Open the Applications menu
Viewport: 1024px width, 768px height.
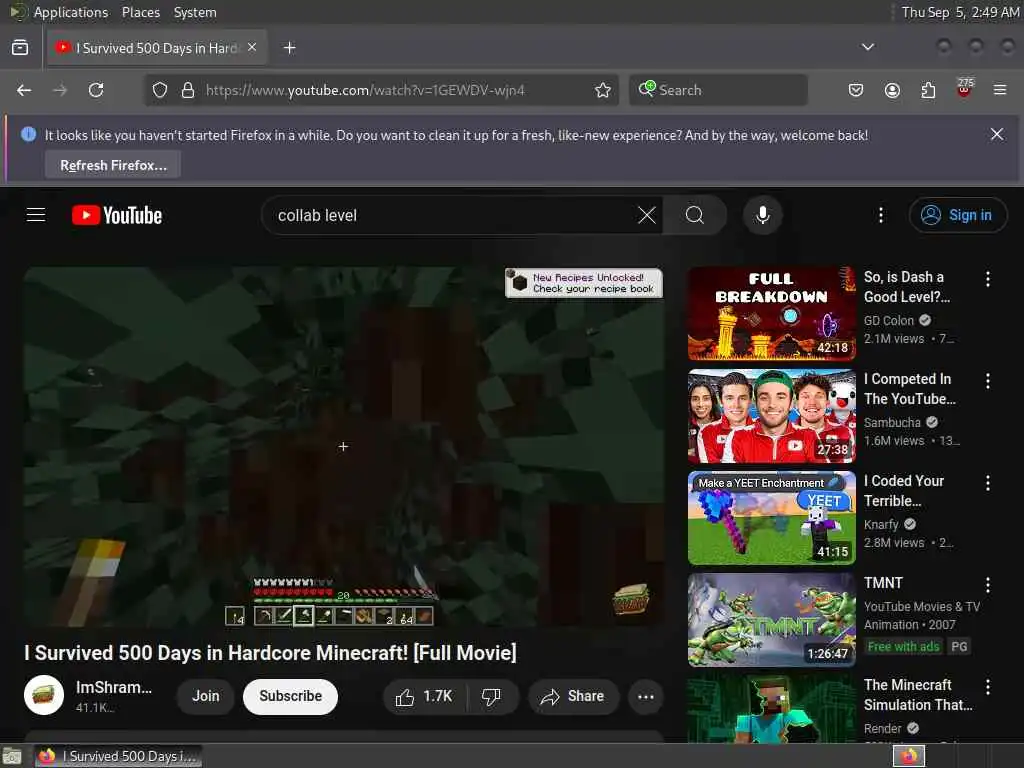[71, 12]
